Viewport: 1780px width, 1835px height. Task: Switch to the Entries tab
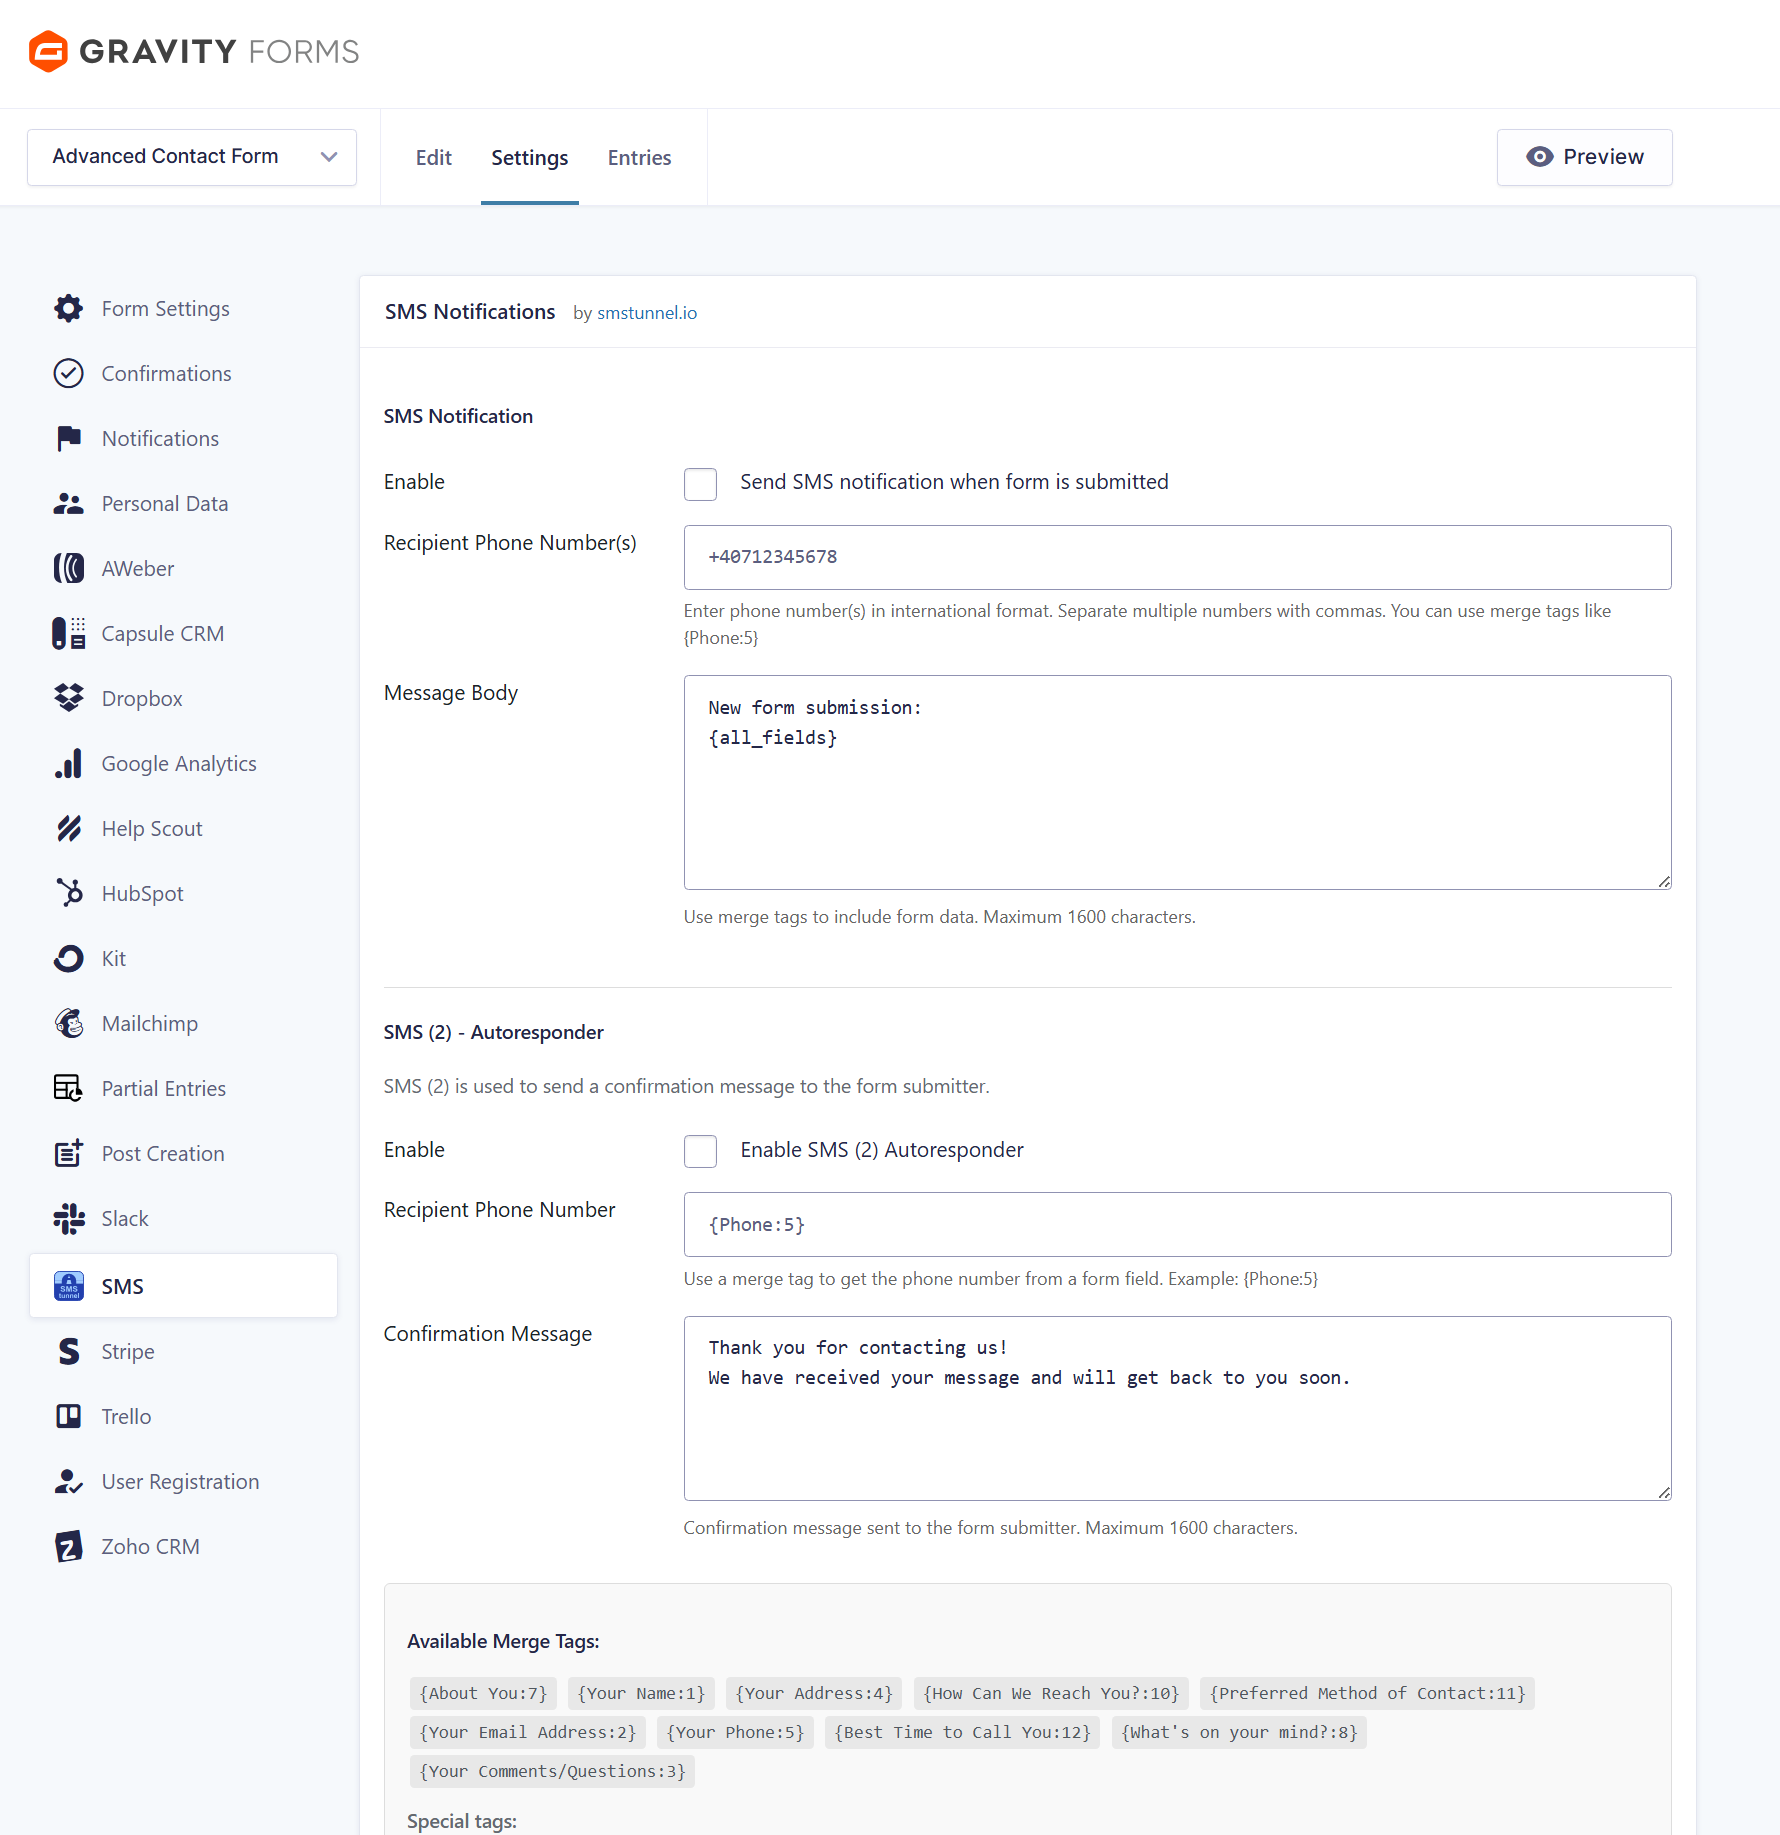coord(639,157)
